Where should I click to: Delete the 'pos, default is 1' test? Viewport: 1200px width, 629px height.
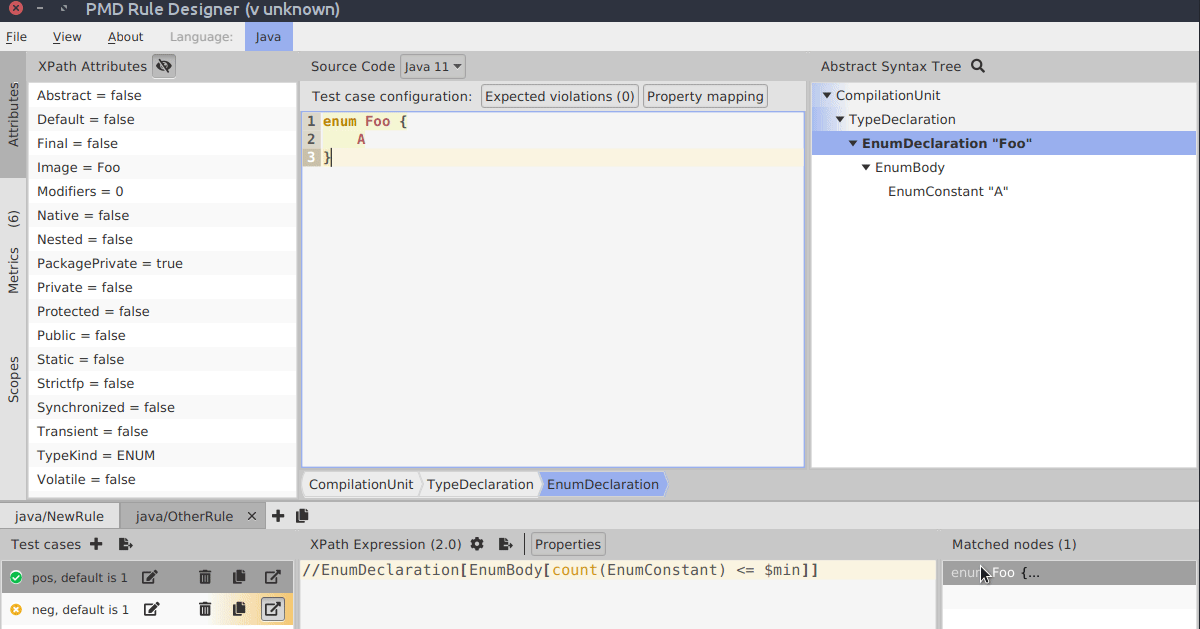[205, 577]
